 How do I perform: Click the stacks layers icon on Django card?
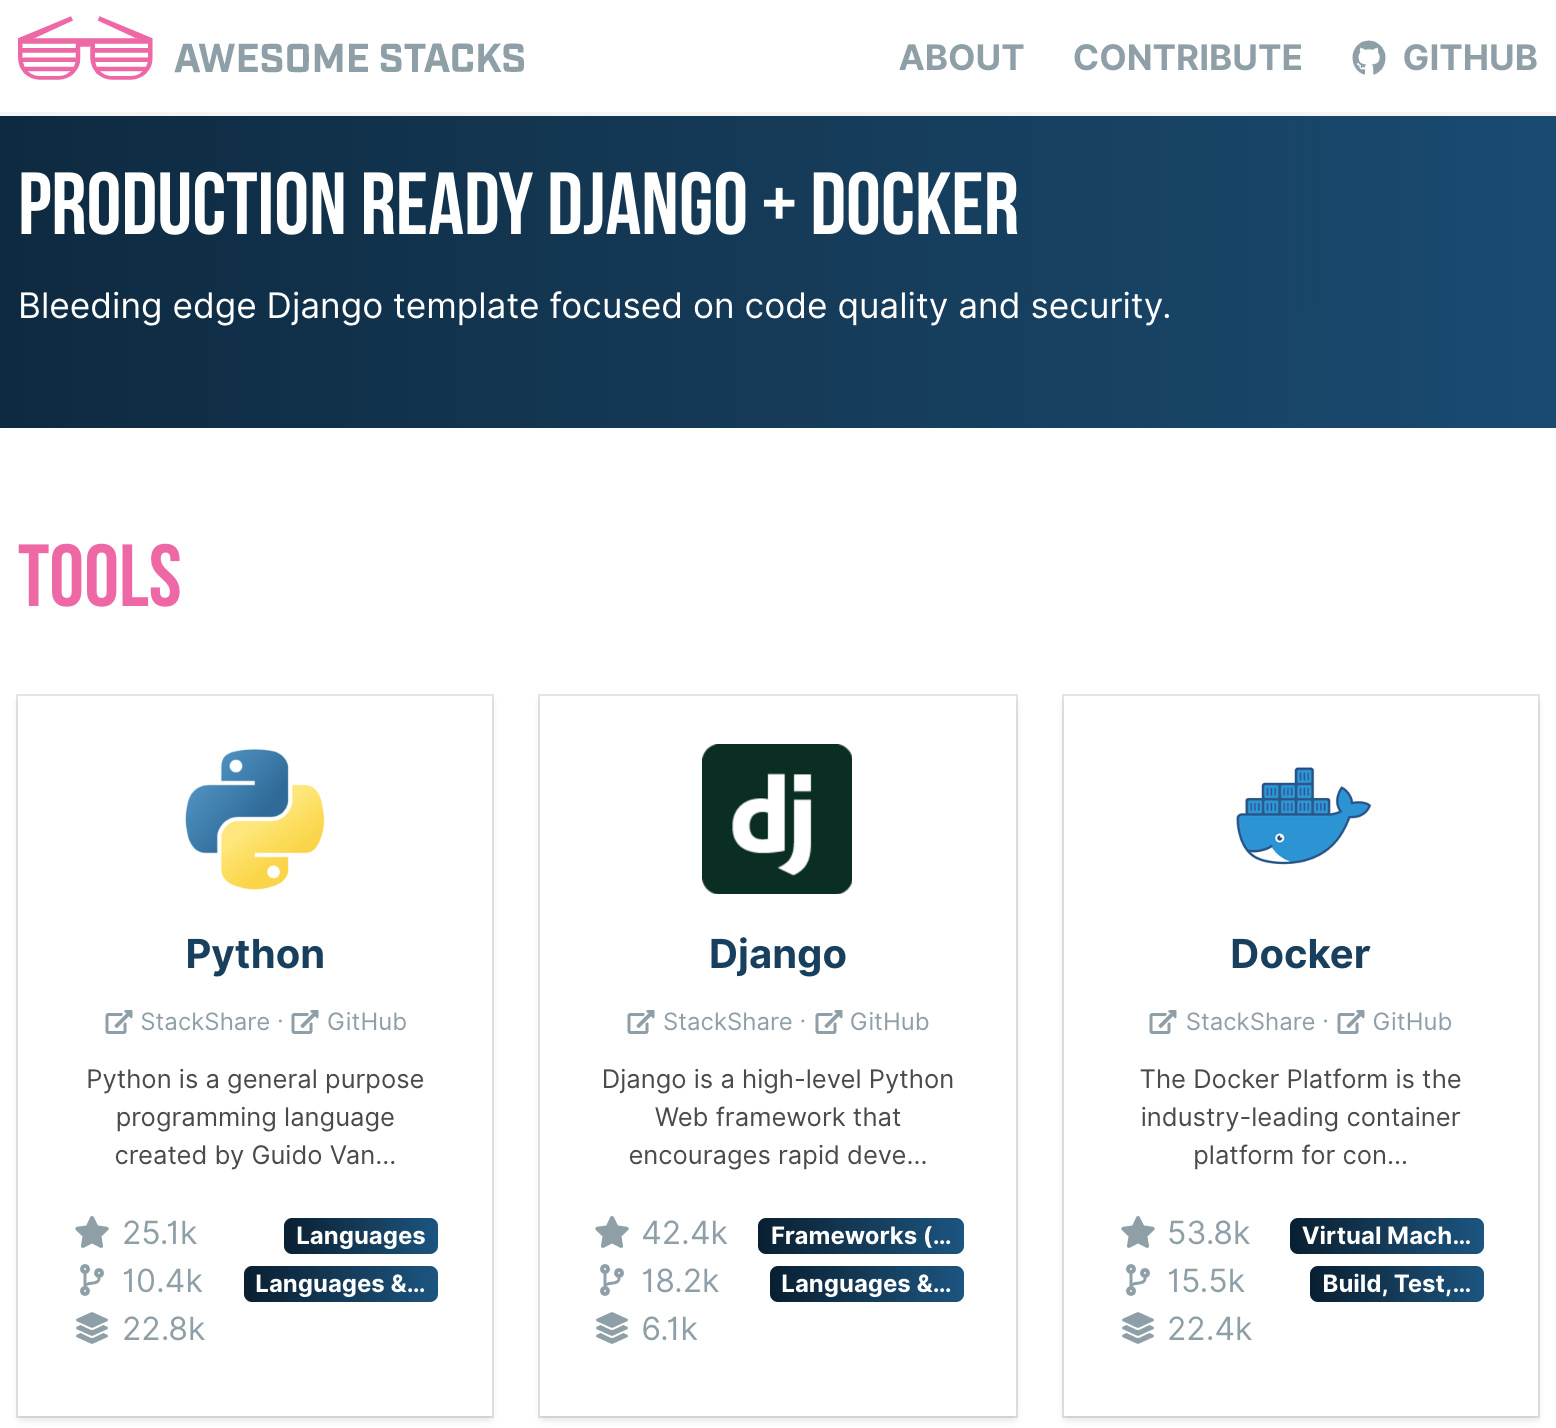pyautogui.click(x=612, y=1328)
